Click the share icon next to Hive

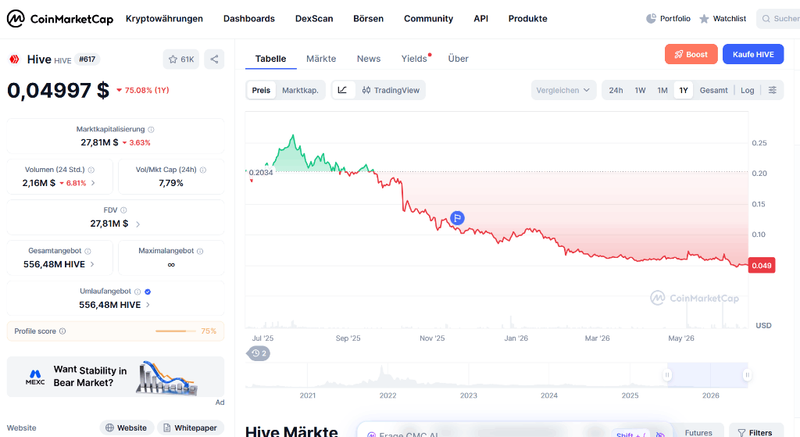214,59
